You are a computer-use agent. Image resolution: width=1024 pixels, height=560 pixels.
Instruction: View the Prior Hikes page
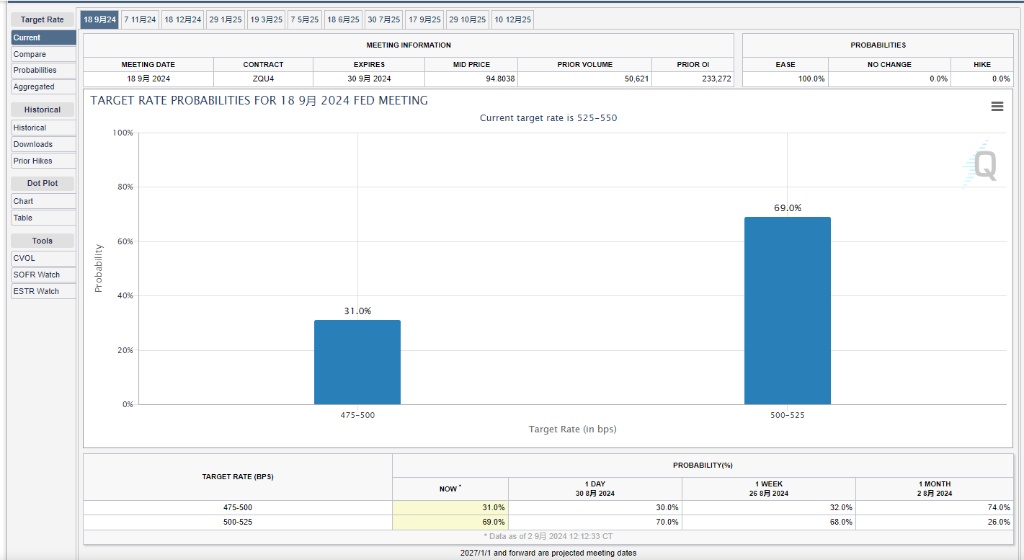[x=43, y=161]
